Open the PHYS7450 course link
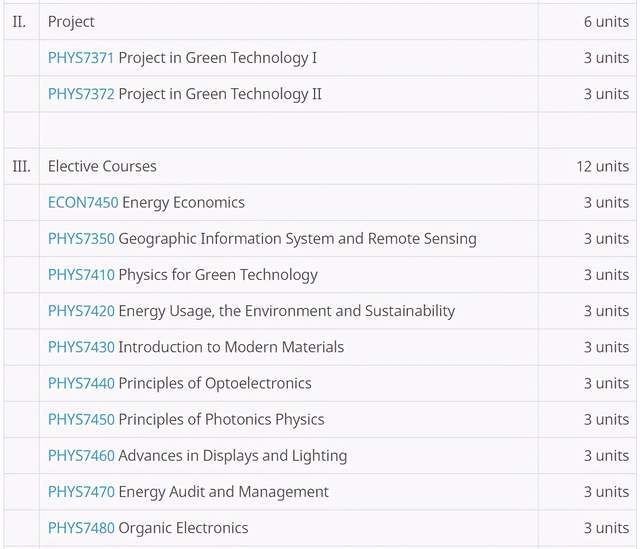 [x=81, y=420]
